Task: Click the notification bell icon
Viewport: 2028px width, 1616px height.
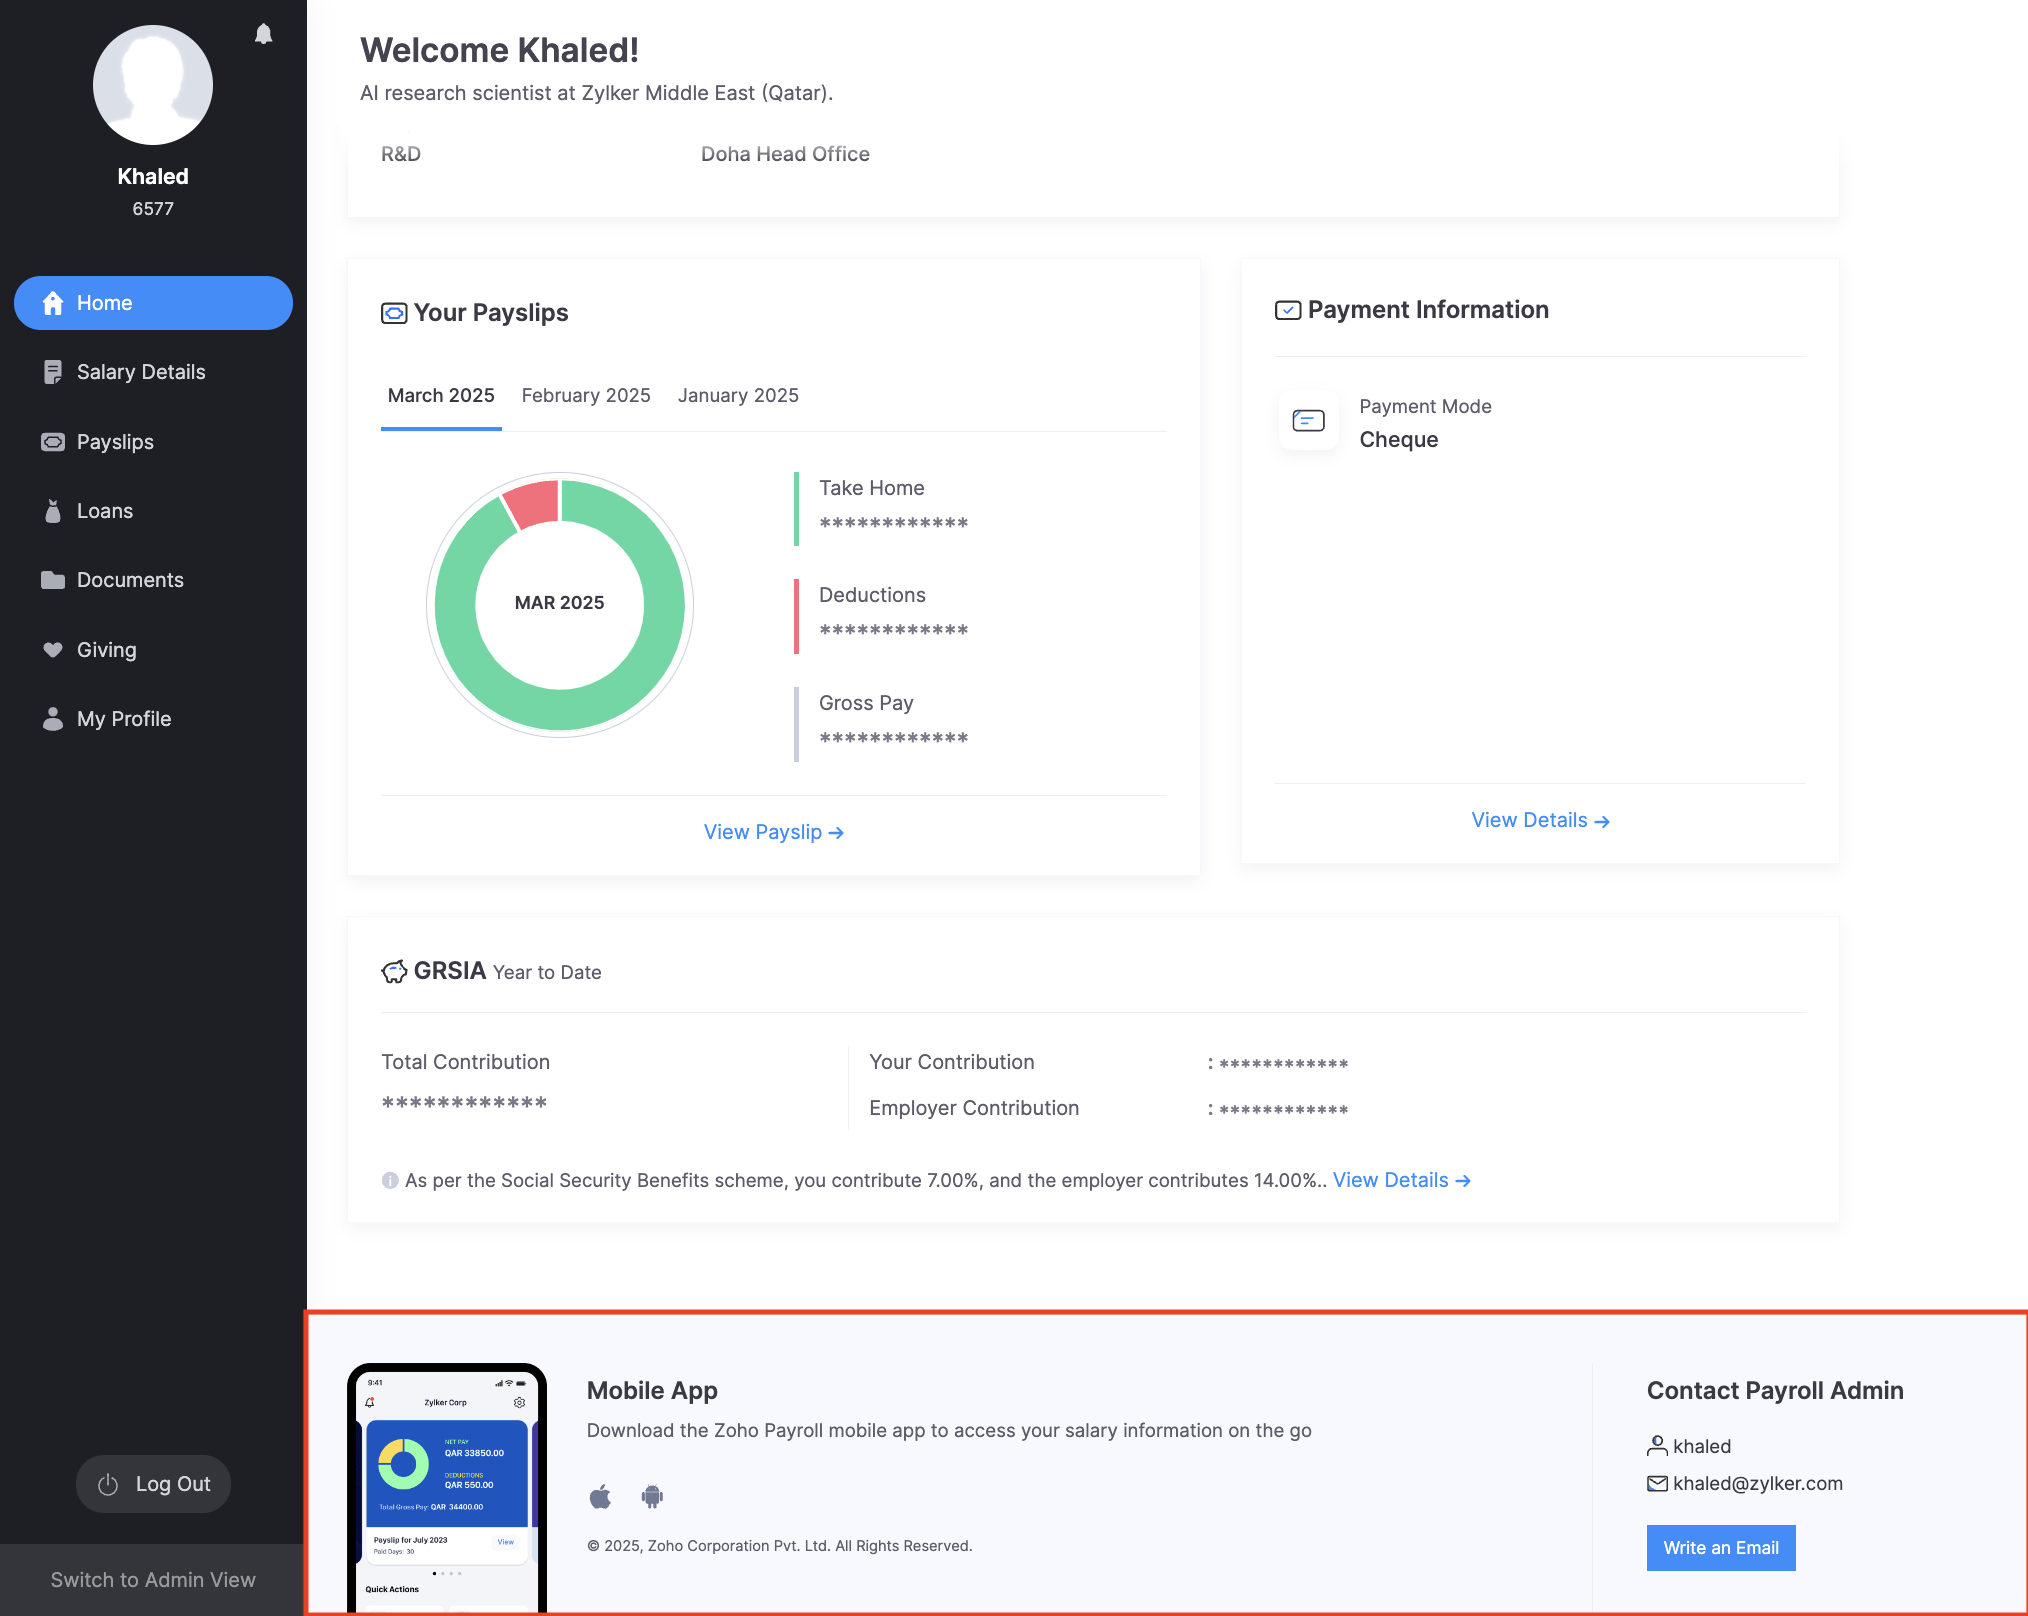Action: pyautogui.click(x=263, y=34)
